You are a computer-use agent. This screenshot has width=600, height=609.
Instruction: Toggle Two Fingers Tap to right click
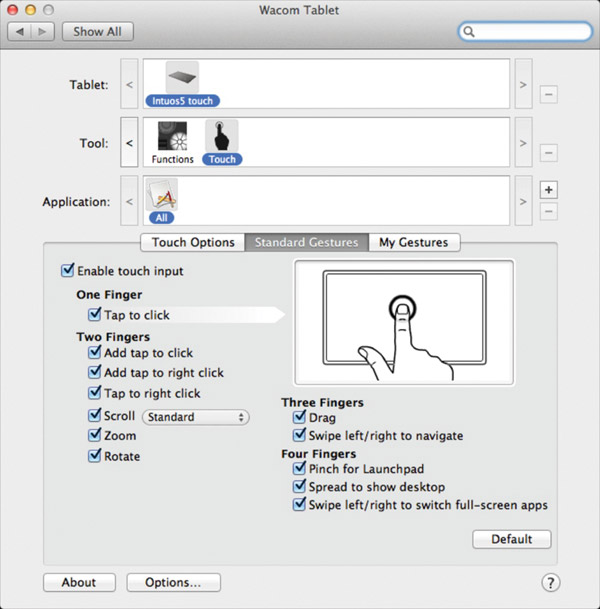95,392
